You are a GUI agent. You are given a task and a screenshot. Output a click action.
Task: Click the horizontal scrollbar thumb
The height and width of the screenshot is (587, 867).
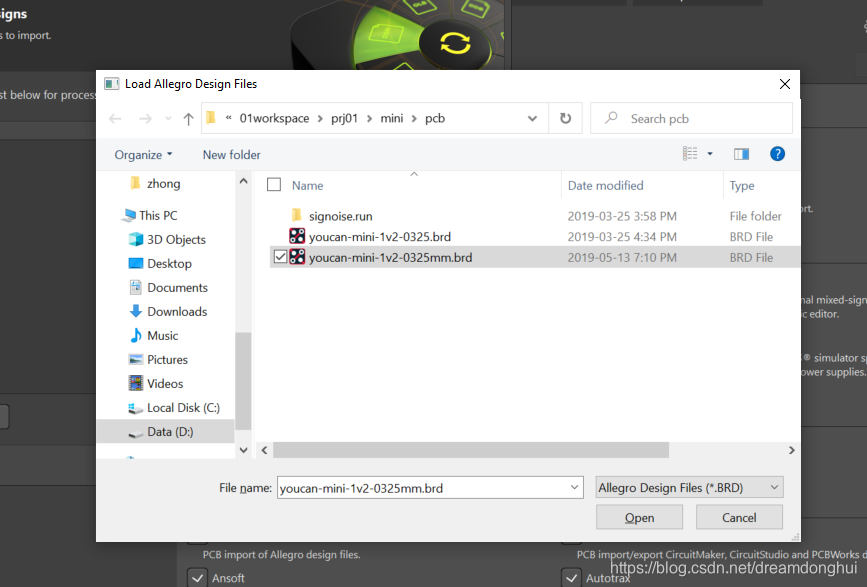pyautogui.click(x=471, y=450)
